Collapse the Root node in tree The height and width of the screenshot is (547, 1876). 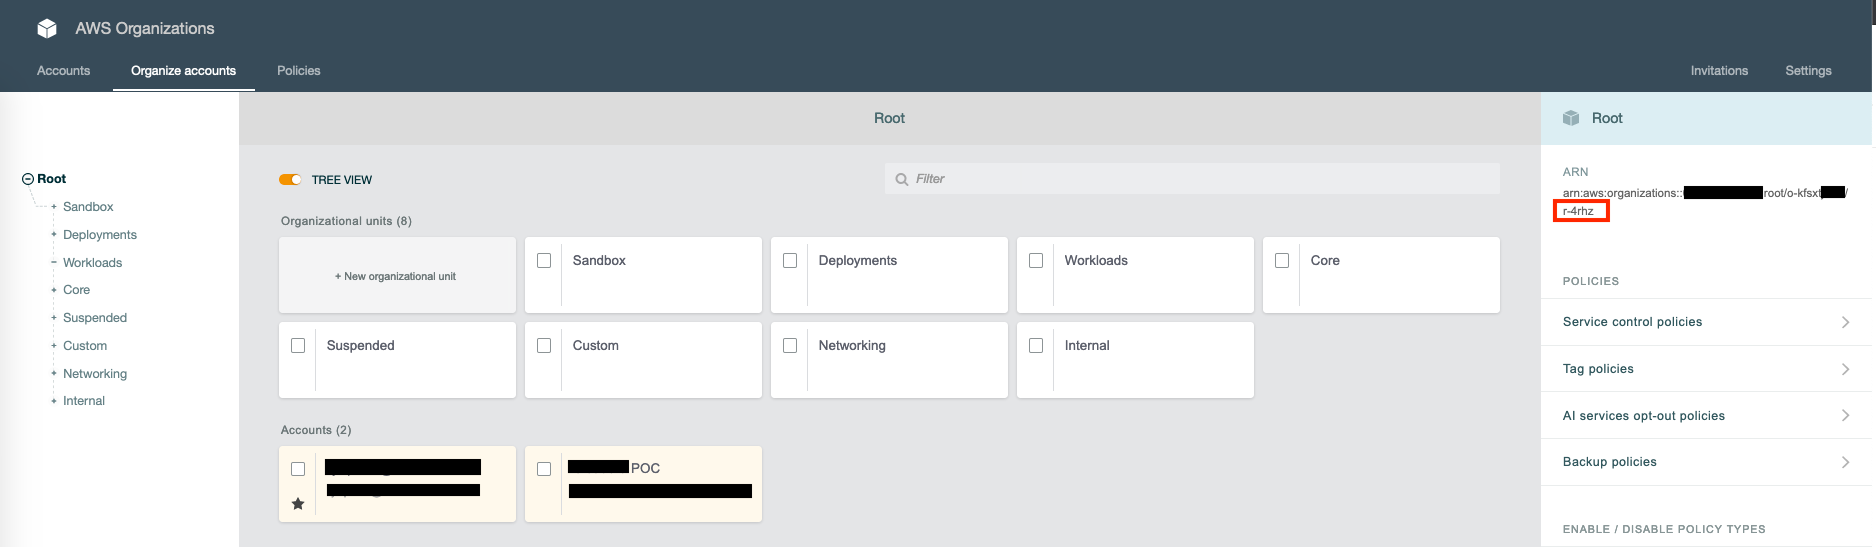point(28,179)
